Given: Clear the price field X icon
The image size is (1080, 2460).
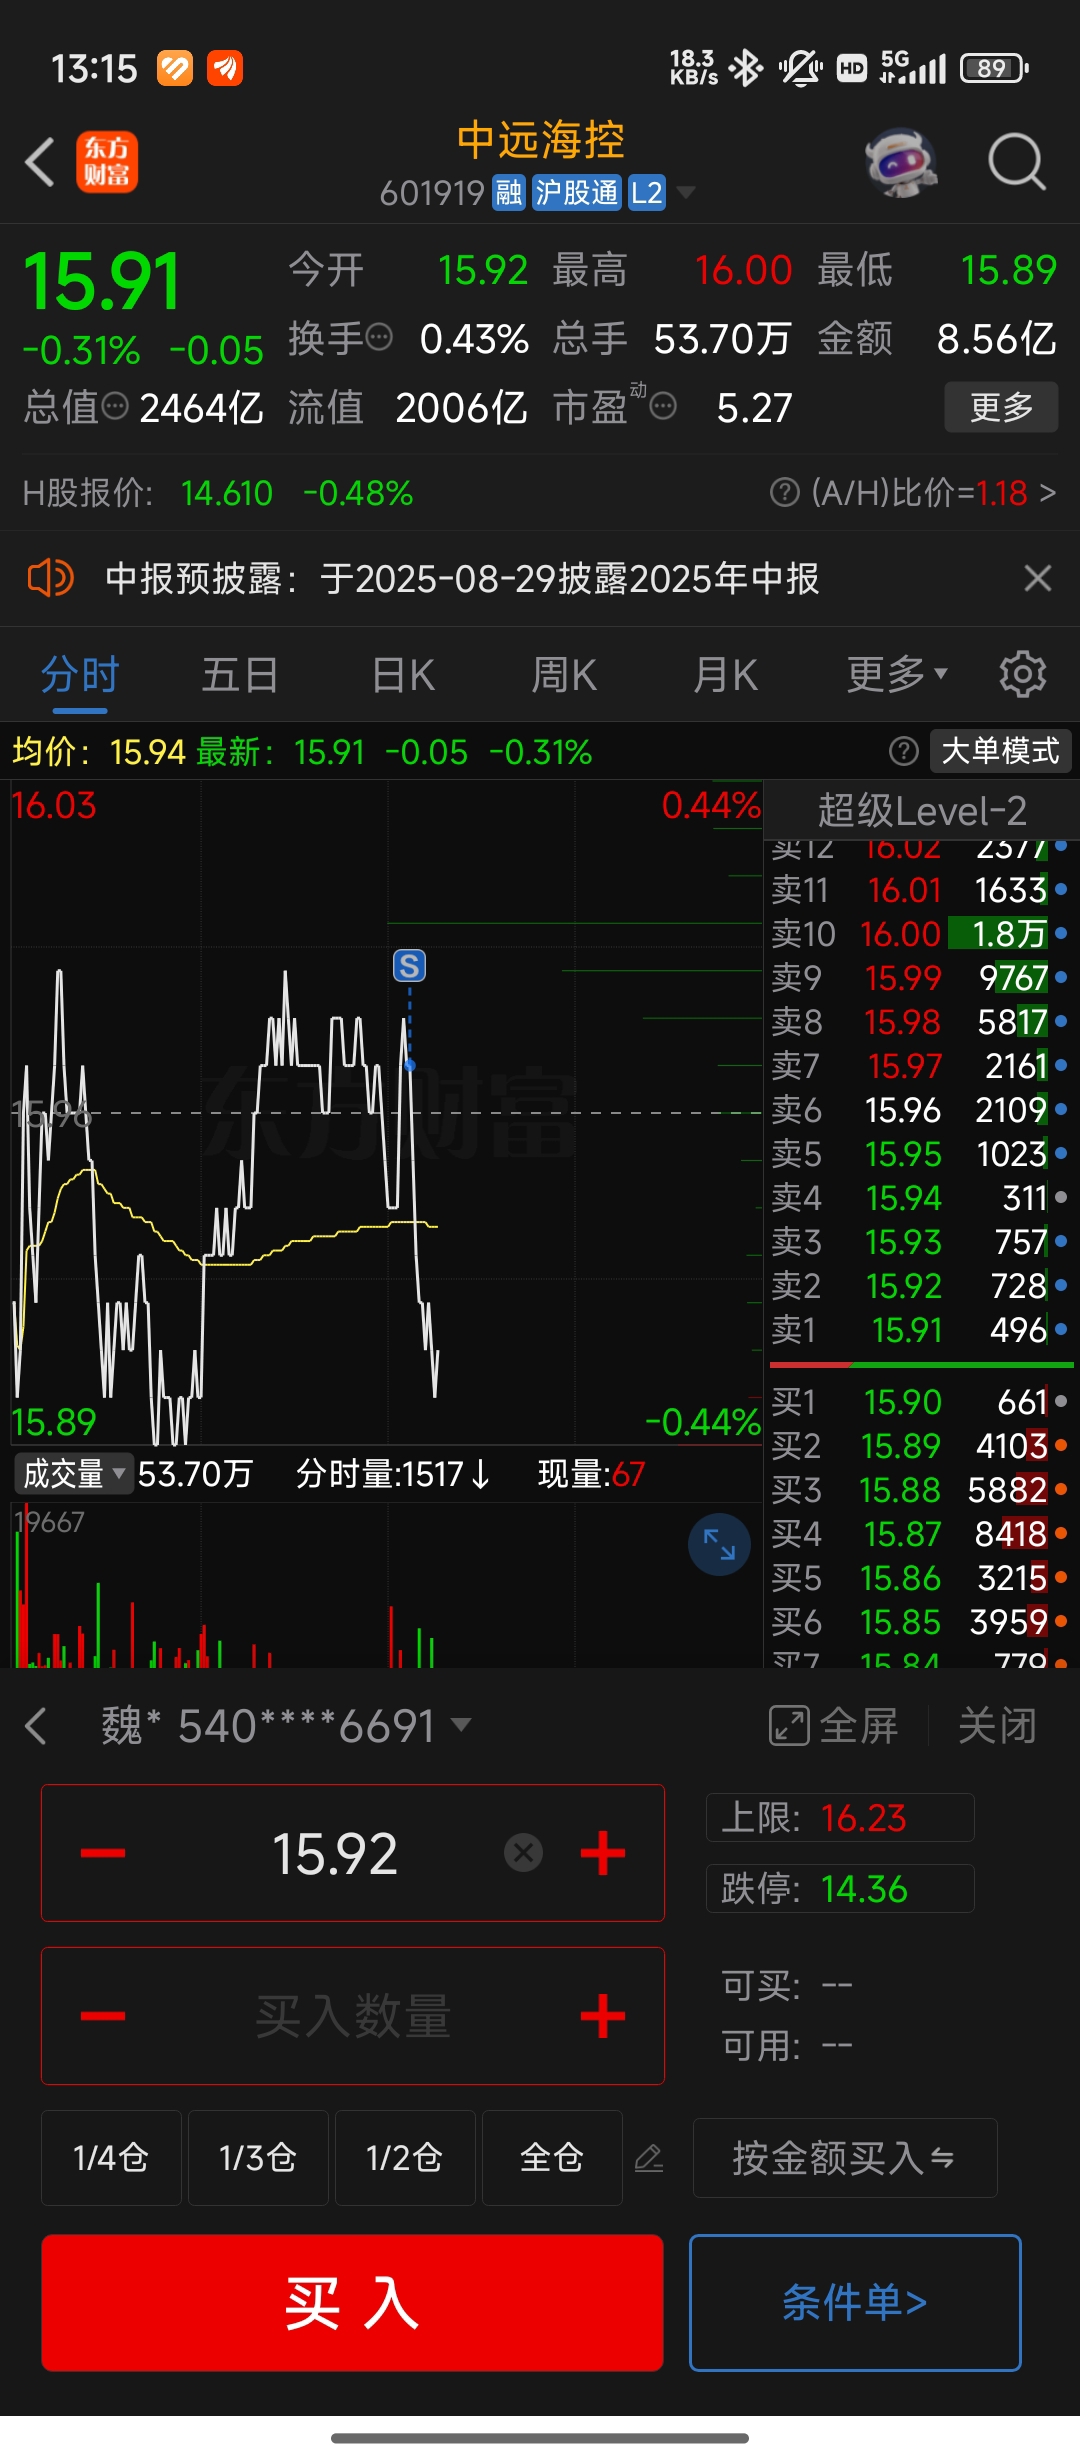Looking at the screenshot, I should 523,1853.
